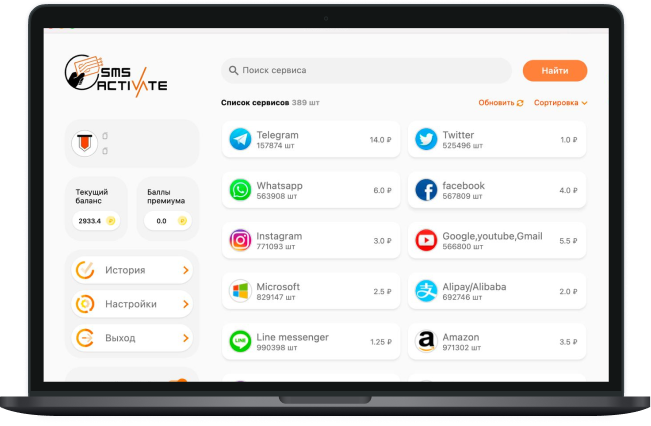Select the Microsoft logo icon
The image size is (651, 426).
240,291
